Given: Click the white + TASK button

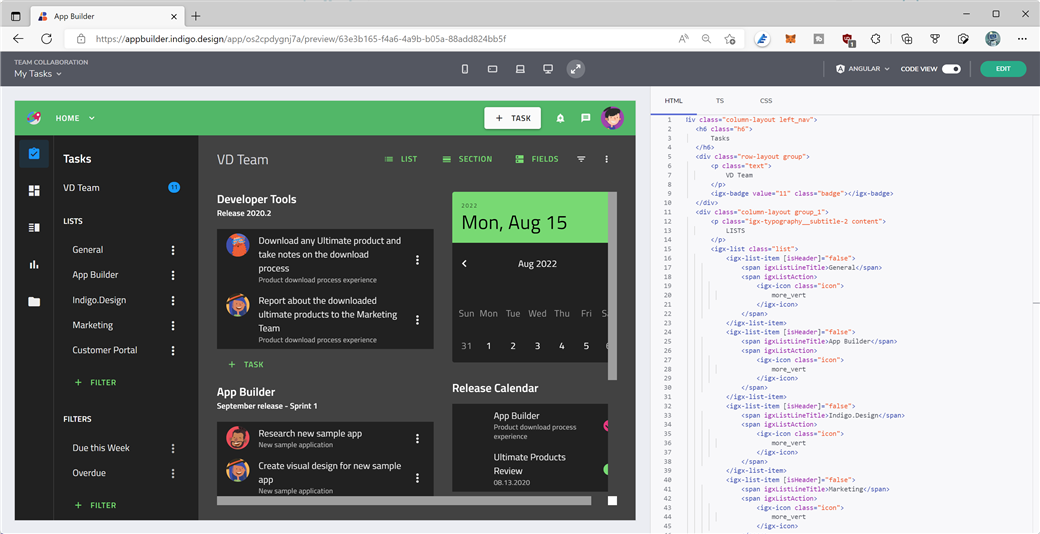Looking at the screenshot, I should coord(512,118).
